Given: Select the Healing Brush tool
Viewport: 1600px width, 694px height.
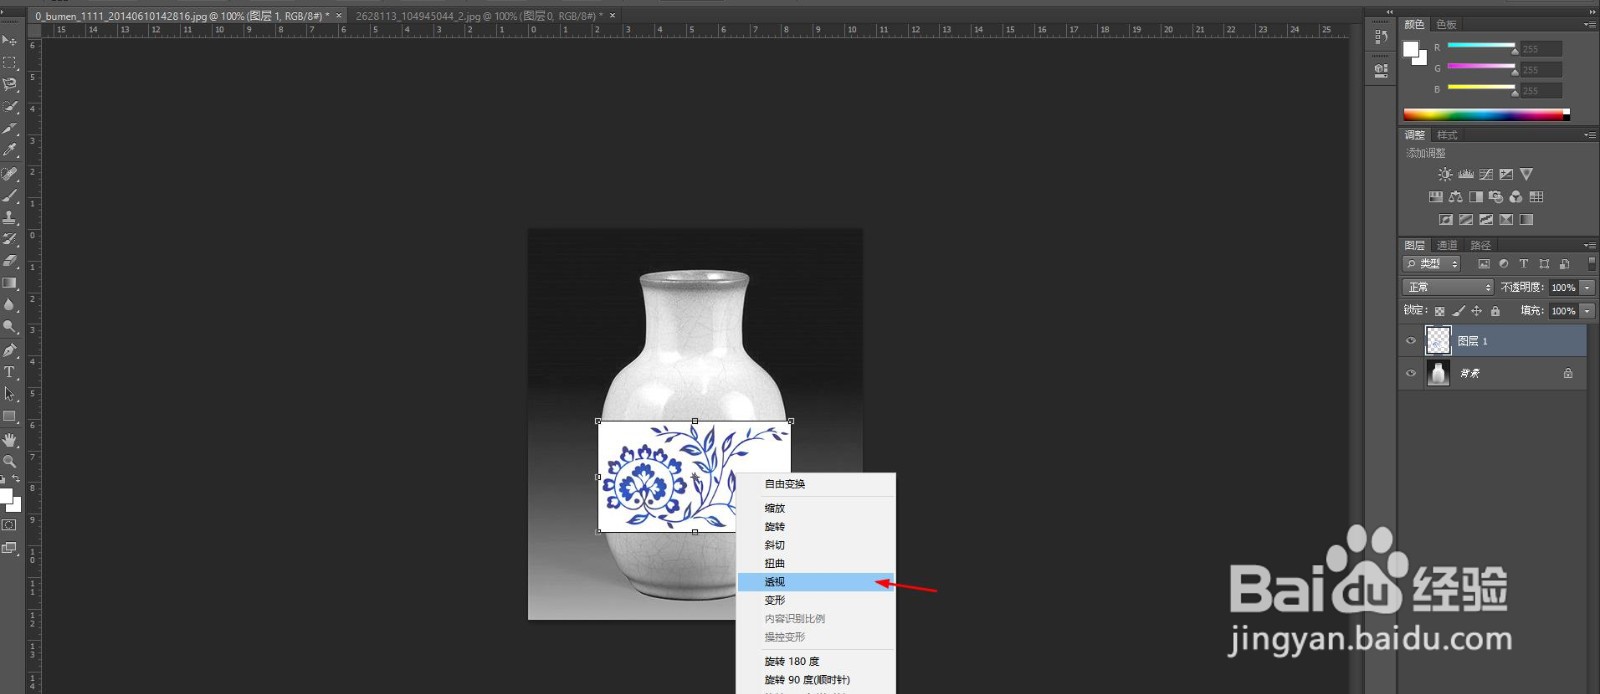Looking at the screenshot, I should [x=10, y=174].
